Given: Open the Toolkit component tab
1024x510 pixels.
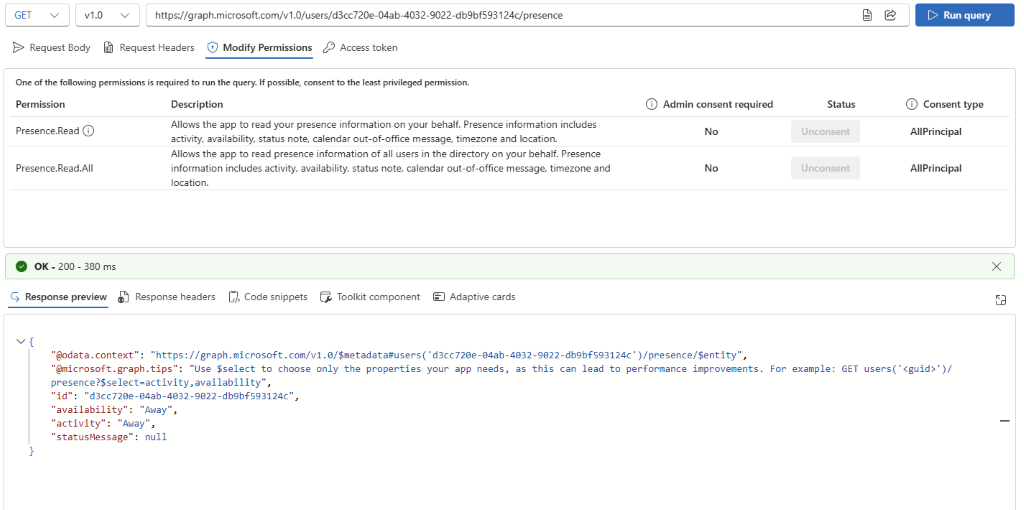Looking at the screenshot, I should pyautogui.click(x=370, y=297).
